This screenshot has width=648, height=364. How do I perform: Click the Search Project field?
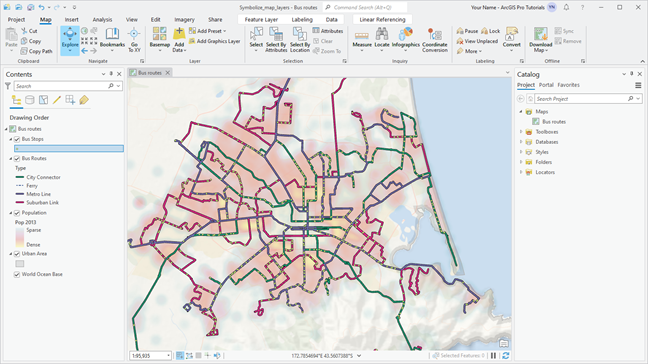[588, 99]
